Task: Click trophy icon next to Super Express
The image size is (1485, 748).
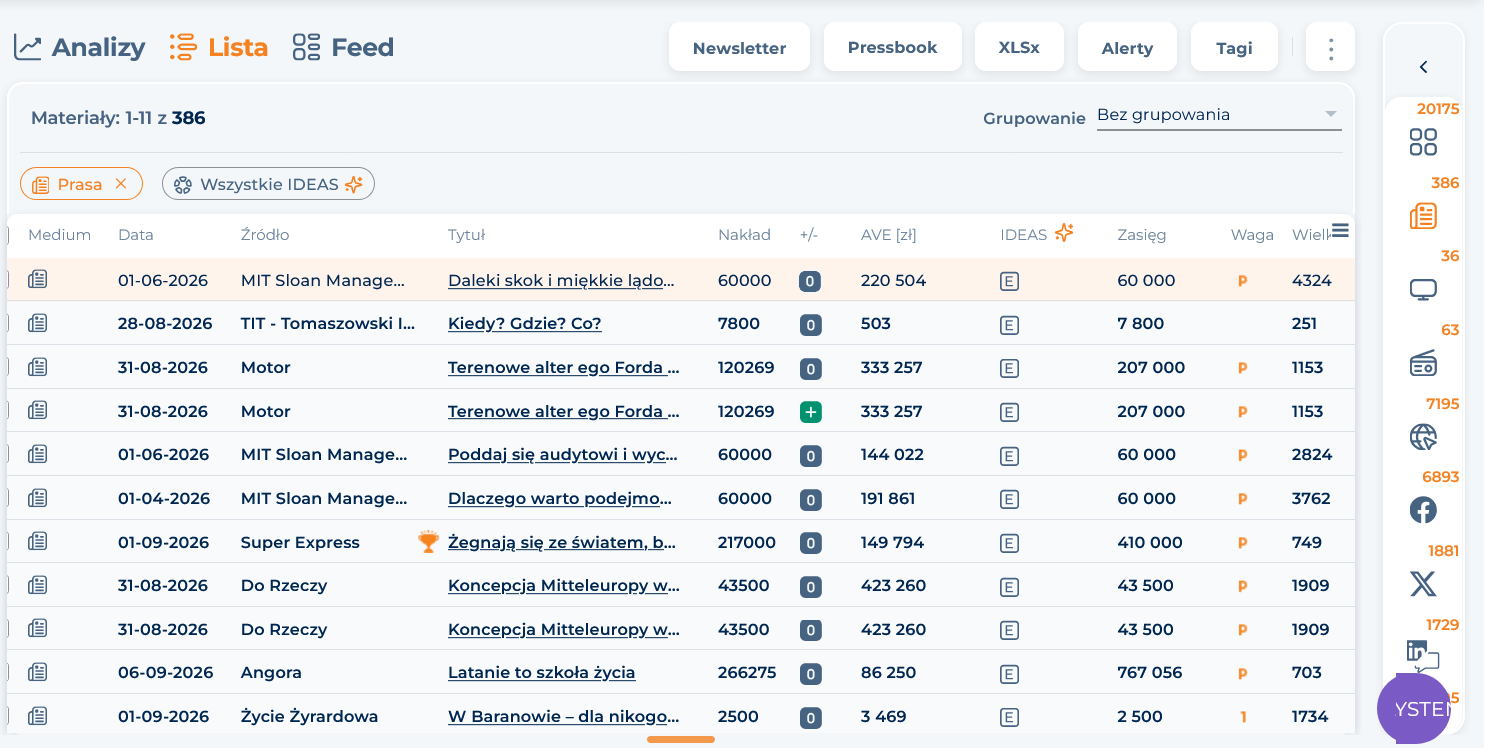Action: click(x=429, y=542)
